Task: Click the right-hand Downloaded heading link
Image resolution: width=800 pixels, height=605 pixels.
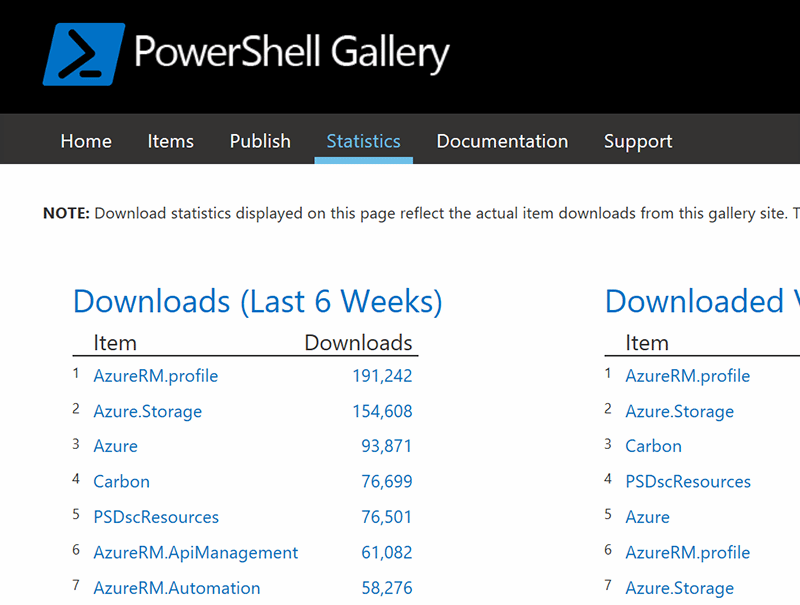Action: 700,301
